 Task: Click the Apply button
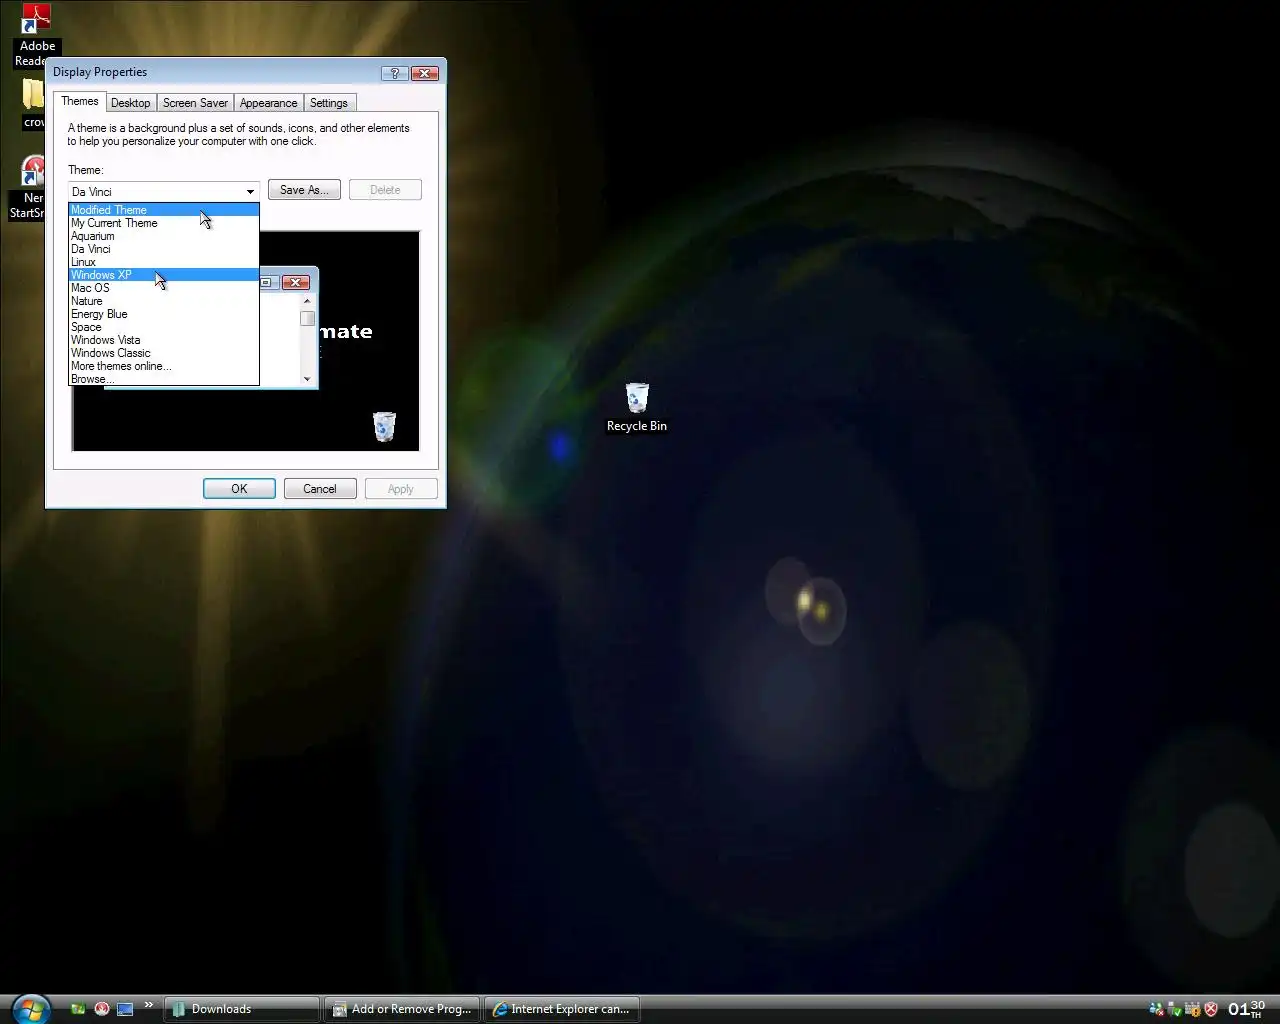[401, 489]
